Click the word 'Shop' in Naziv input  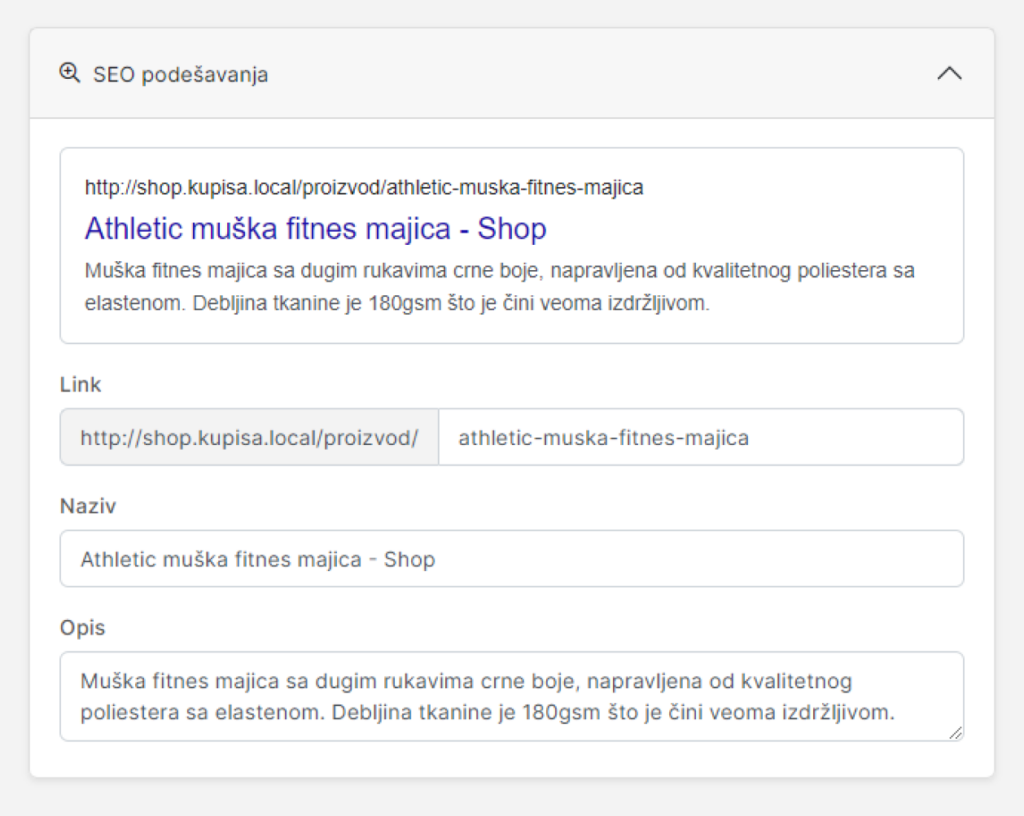click(409, 559)
